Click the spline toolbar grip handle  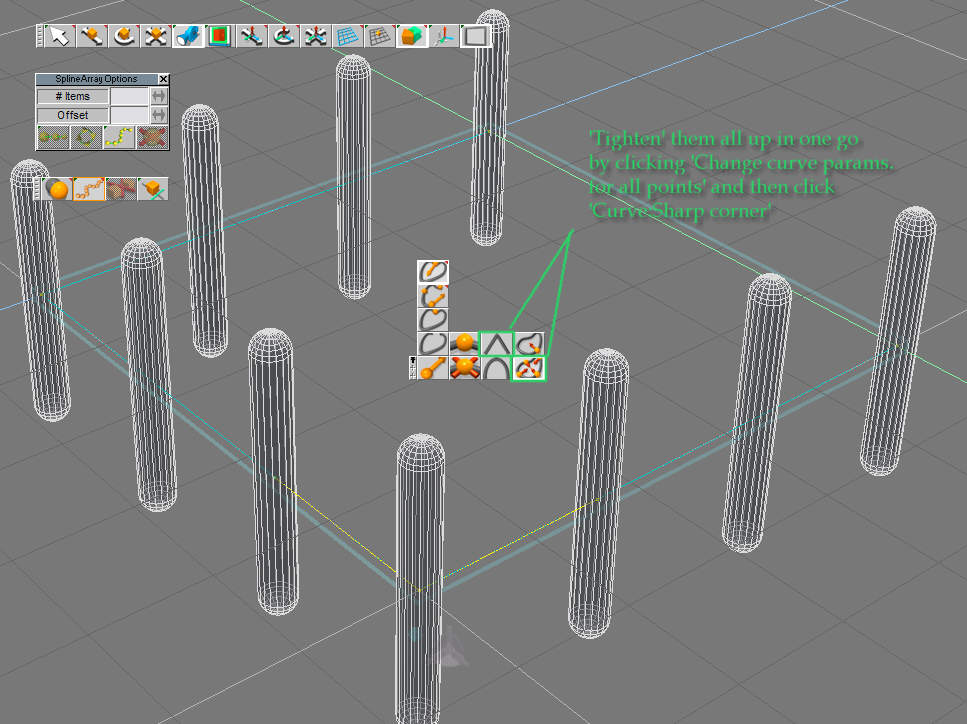coord(412,369)
